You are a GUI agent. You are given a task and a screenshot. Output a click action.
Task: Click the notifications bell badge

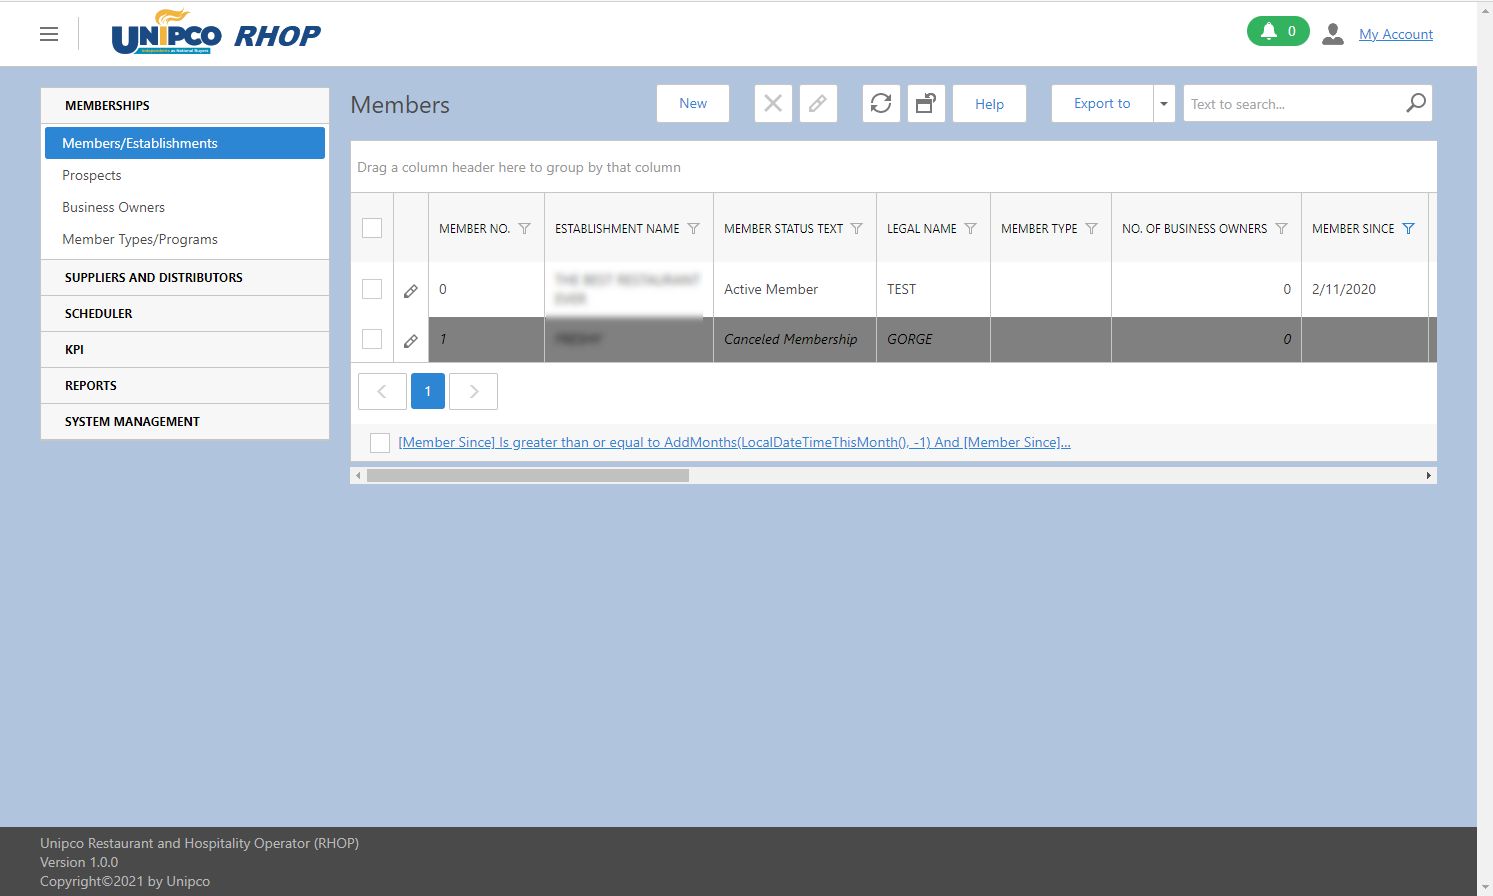click(1277, 31)
